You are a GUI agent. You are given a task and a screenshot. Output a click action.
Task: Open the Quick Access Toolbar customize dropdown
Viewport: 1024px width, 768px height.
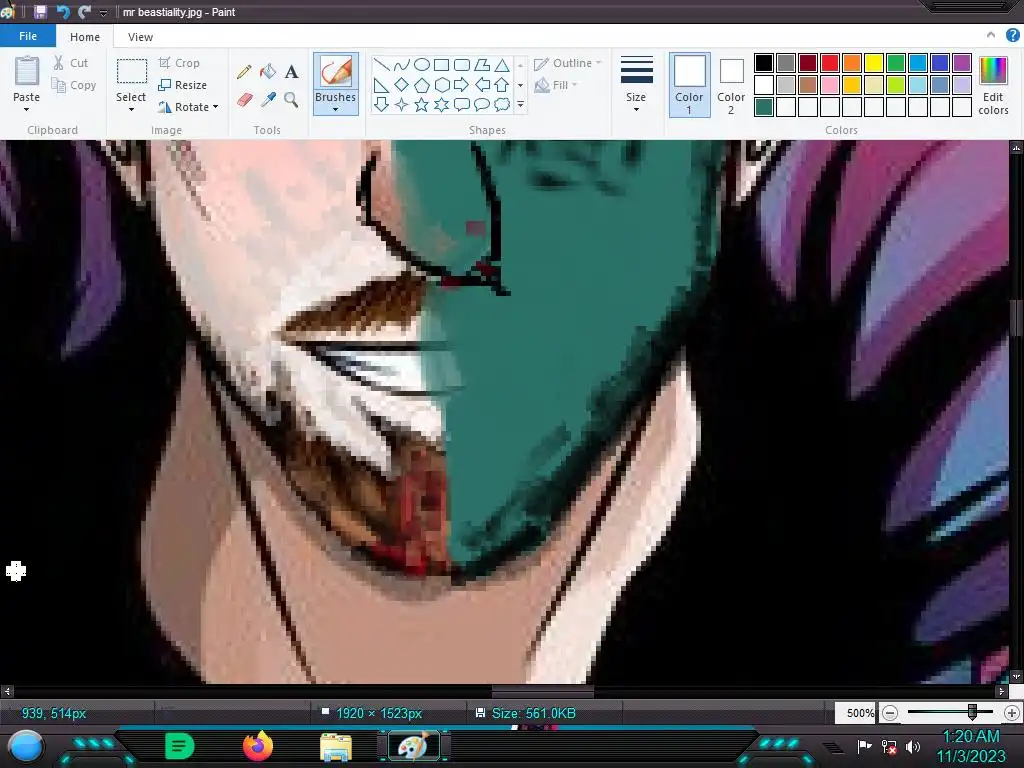click(x=103, y=12)
